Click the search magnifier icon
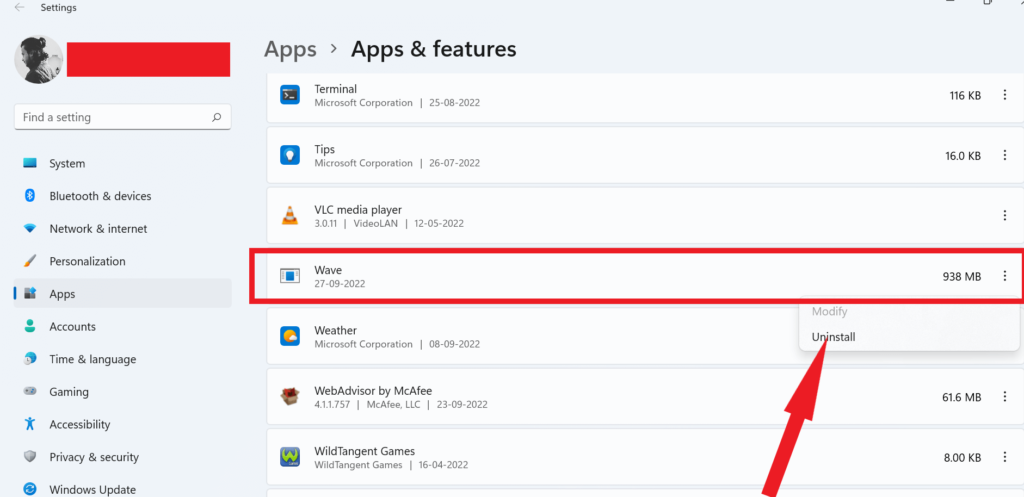 [x=216, y=118]
